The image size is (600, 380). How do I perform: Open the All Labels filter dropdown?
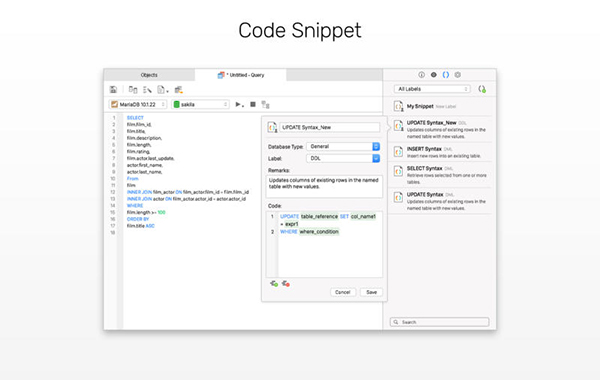tap(432, 89)
